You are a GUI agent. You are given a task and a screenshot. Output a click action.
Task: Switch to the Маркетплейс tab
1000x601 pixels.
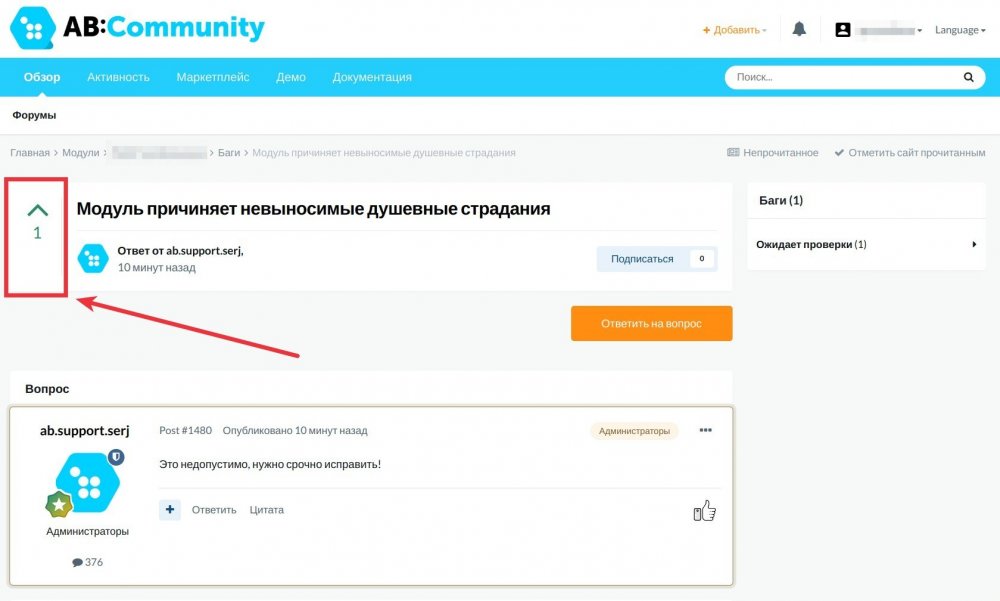point(213,77)
